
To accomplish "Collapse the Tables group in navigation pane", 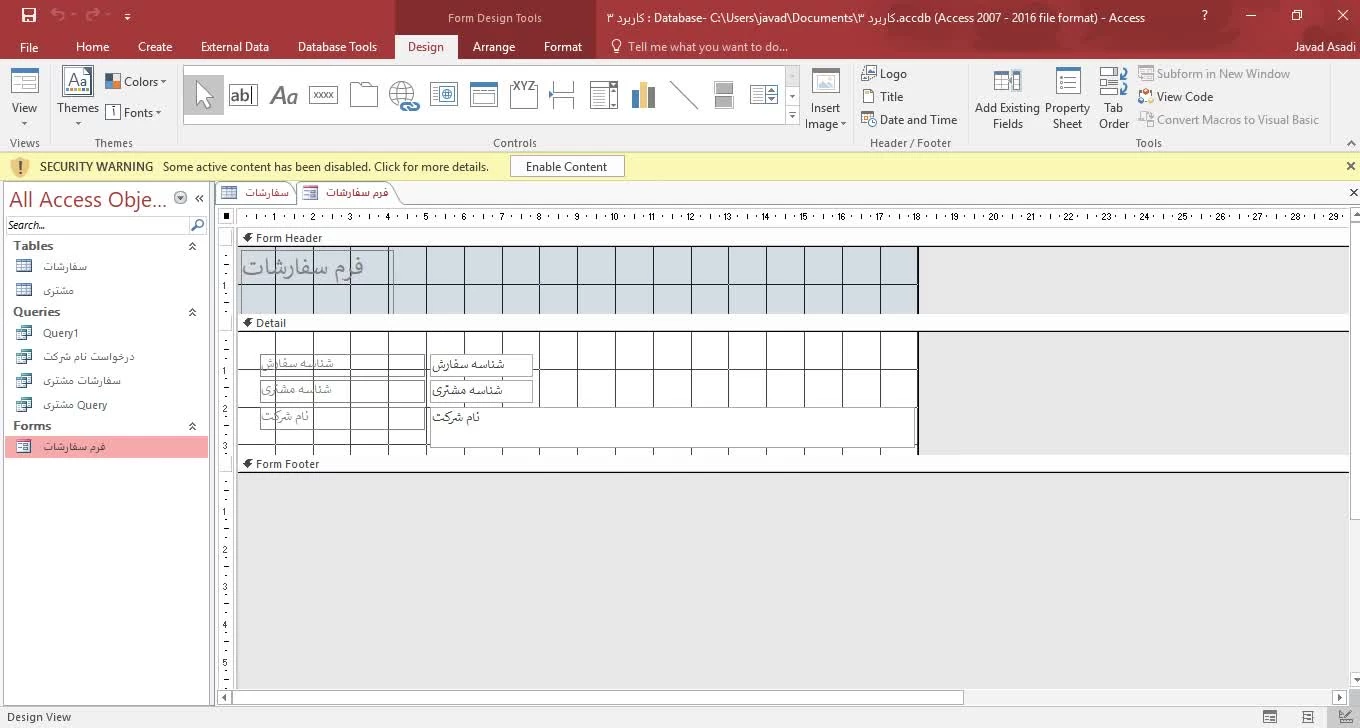I will point(192,246).
